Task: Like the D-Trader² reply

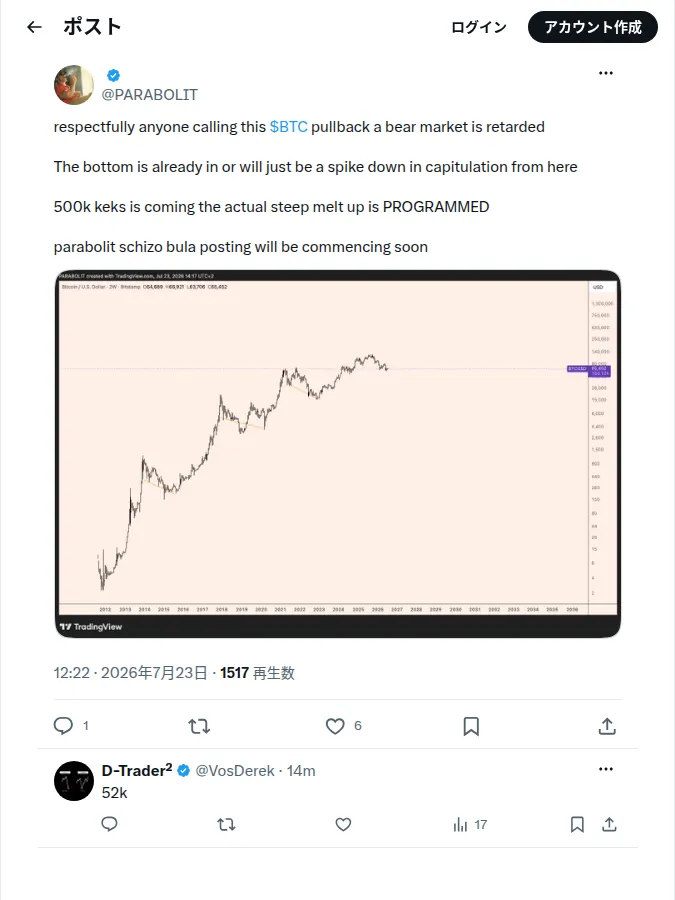Action: [343, 825]
